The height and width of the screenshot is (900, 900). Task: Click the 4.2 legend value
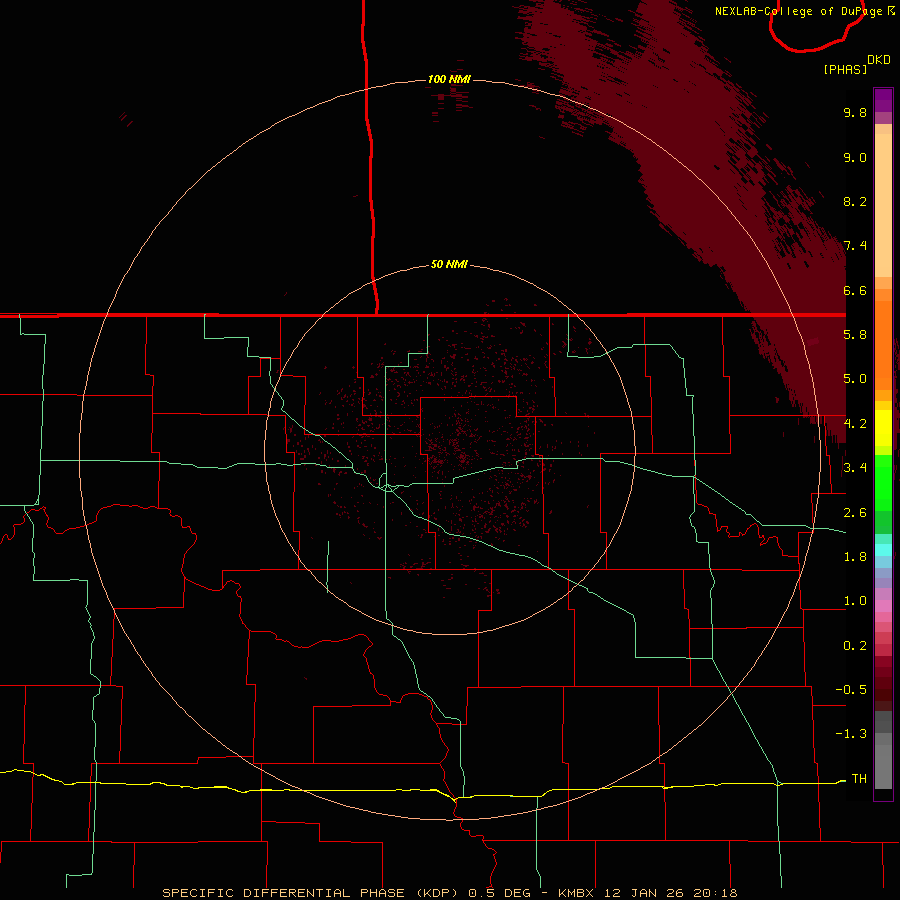[x=855, y=424]
